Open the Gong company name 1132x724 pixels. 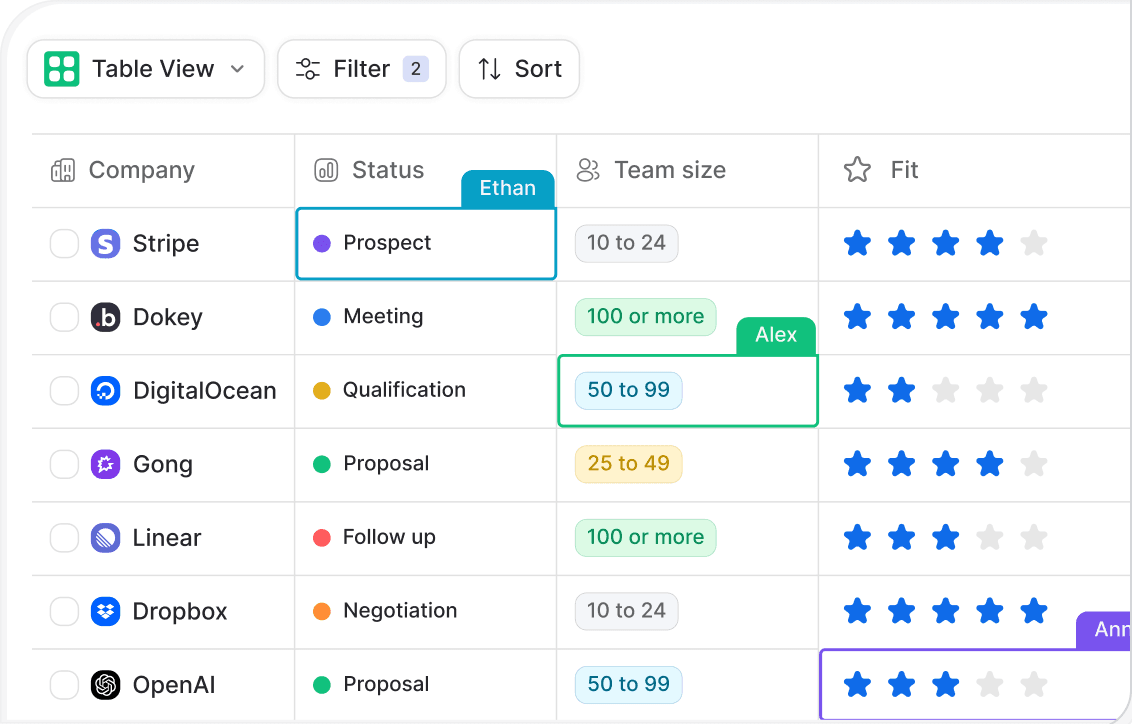click(163, 464)
